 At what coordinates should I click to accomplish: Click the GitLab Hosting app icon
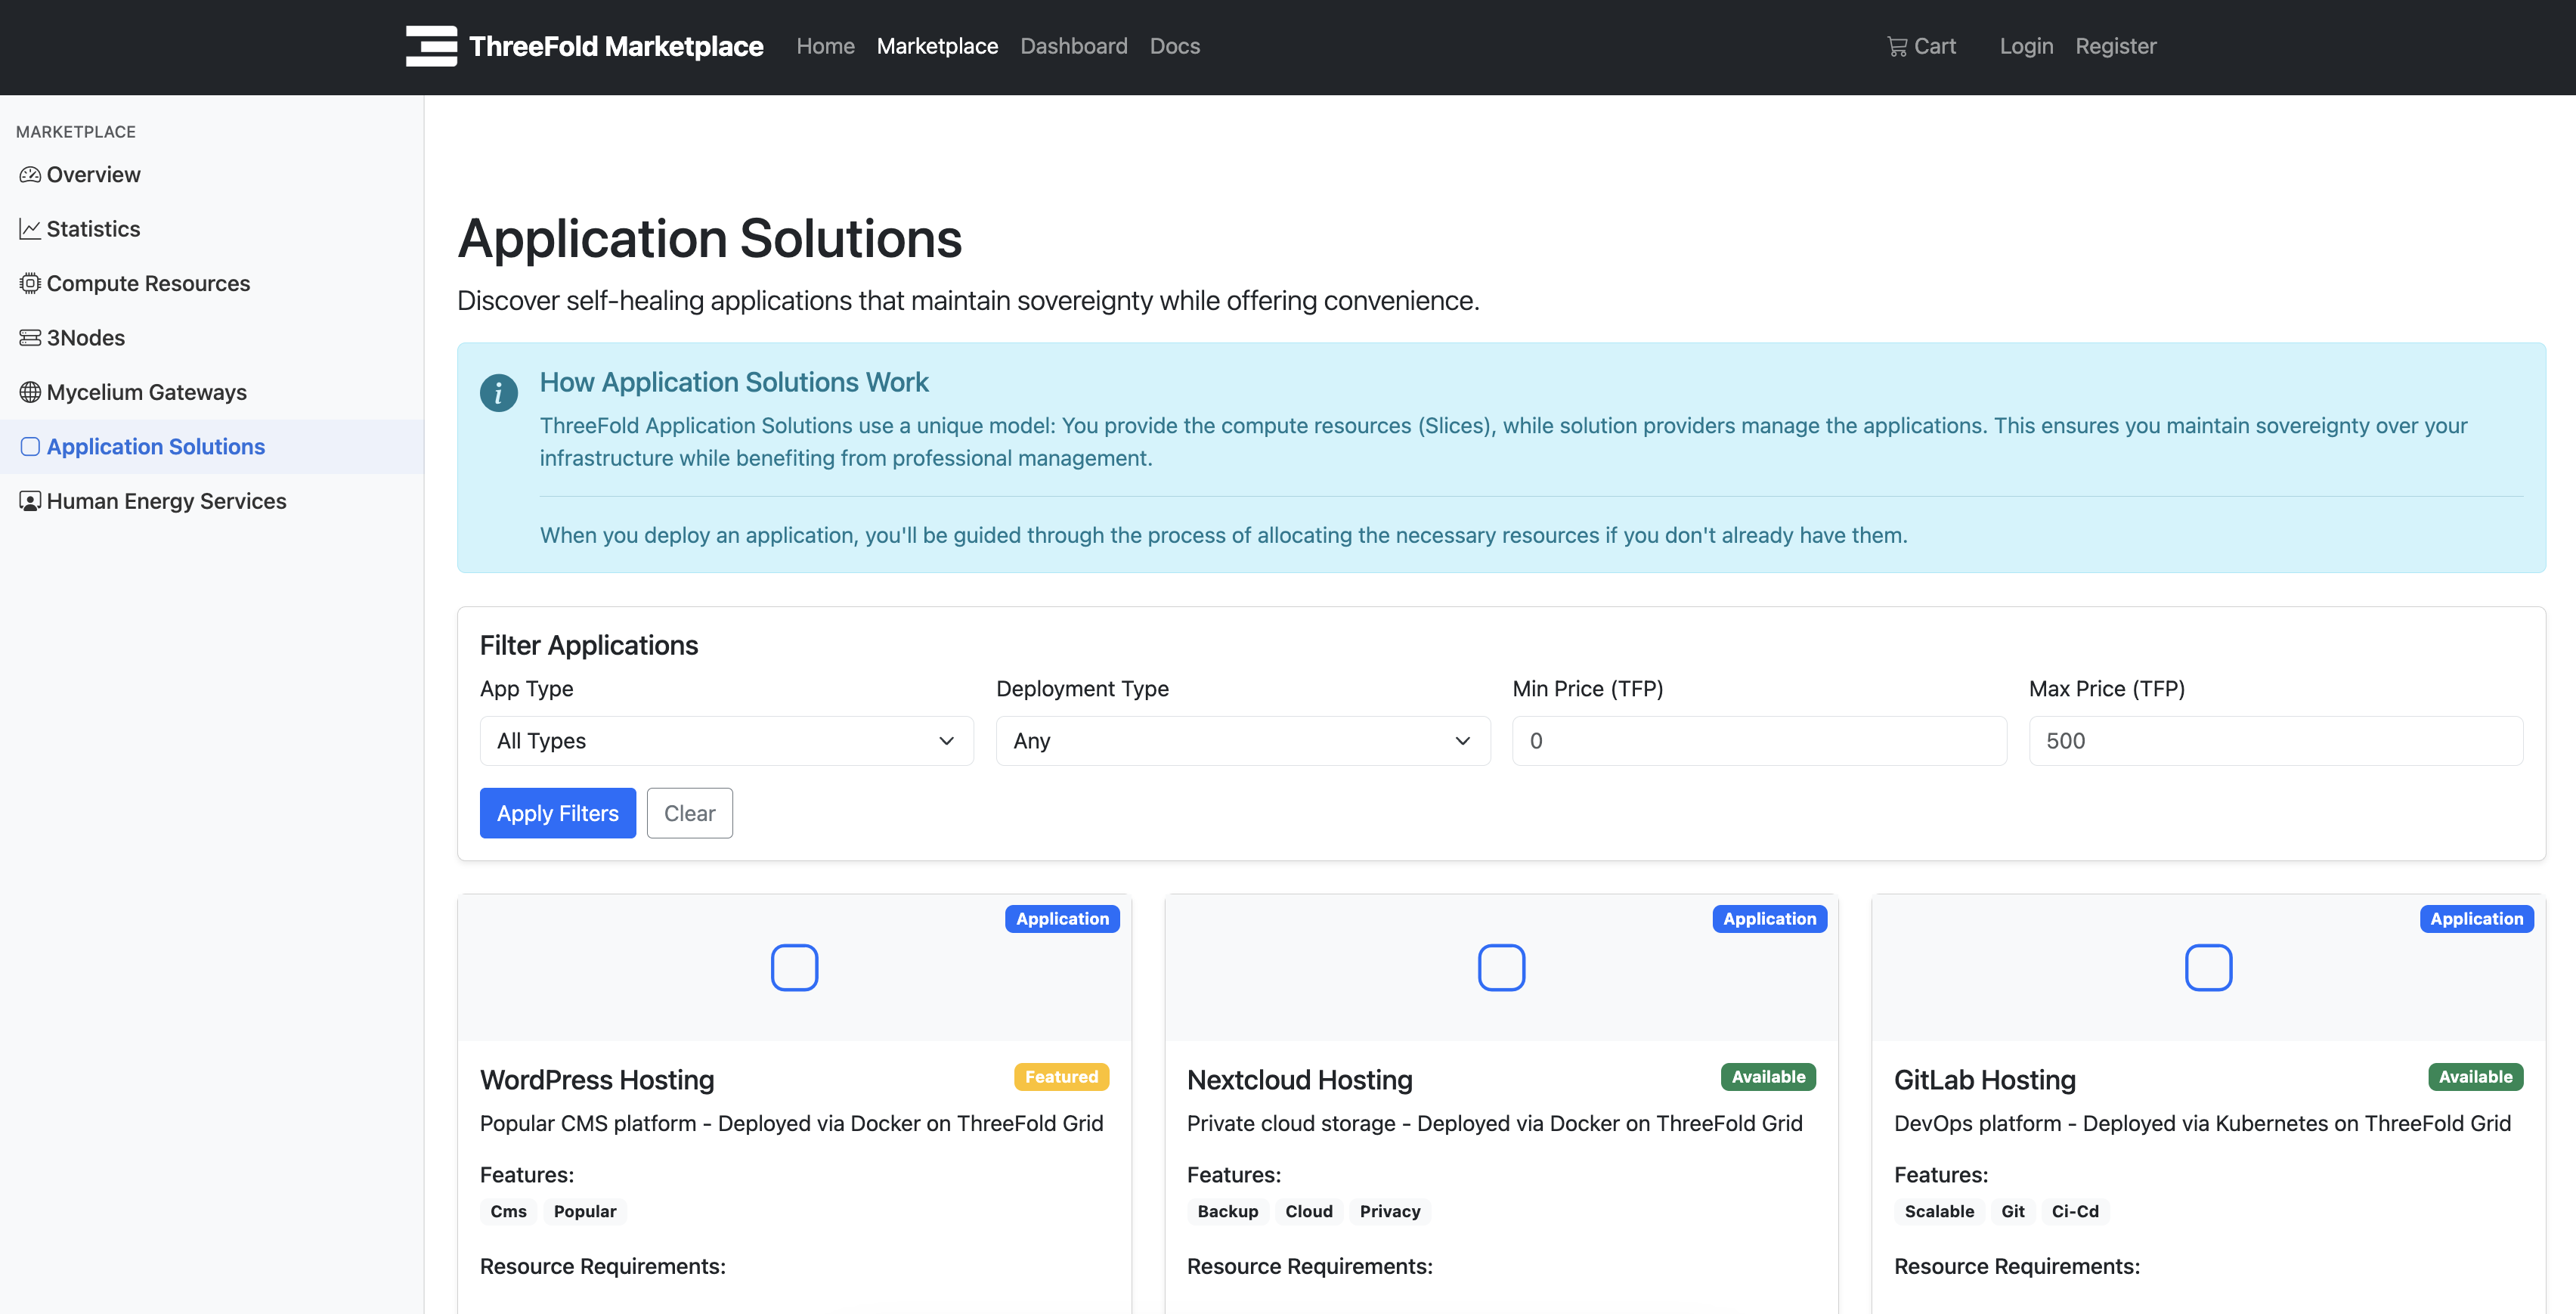pos(2208,967)
